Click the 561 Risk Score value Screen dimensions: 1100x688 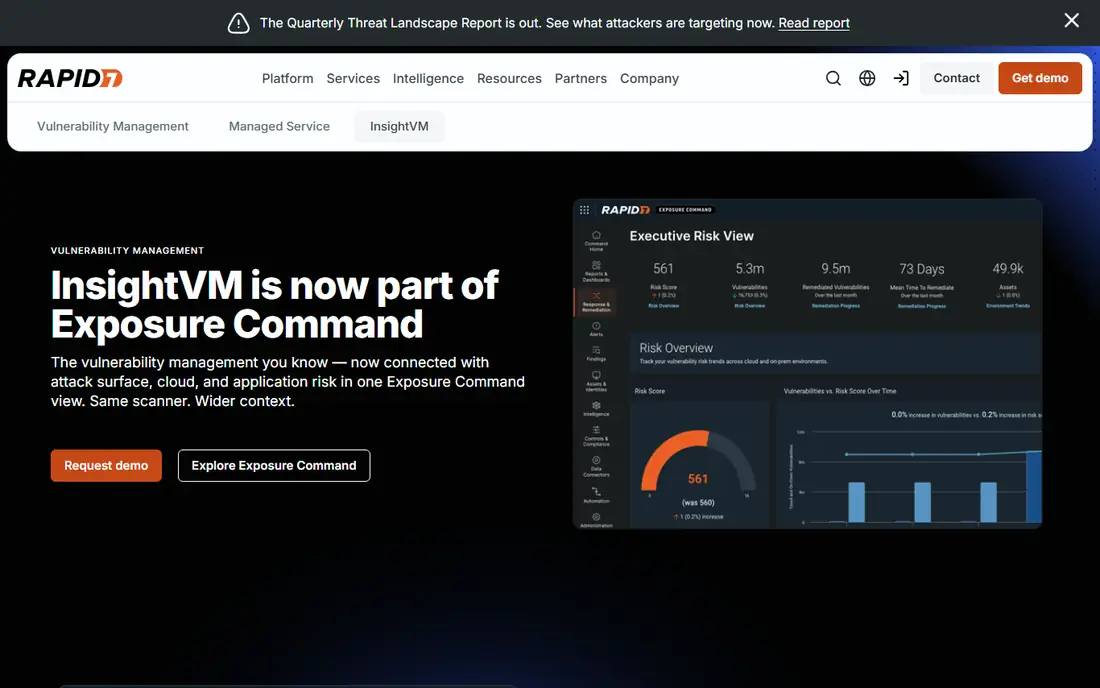(663, 269)
